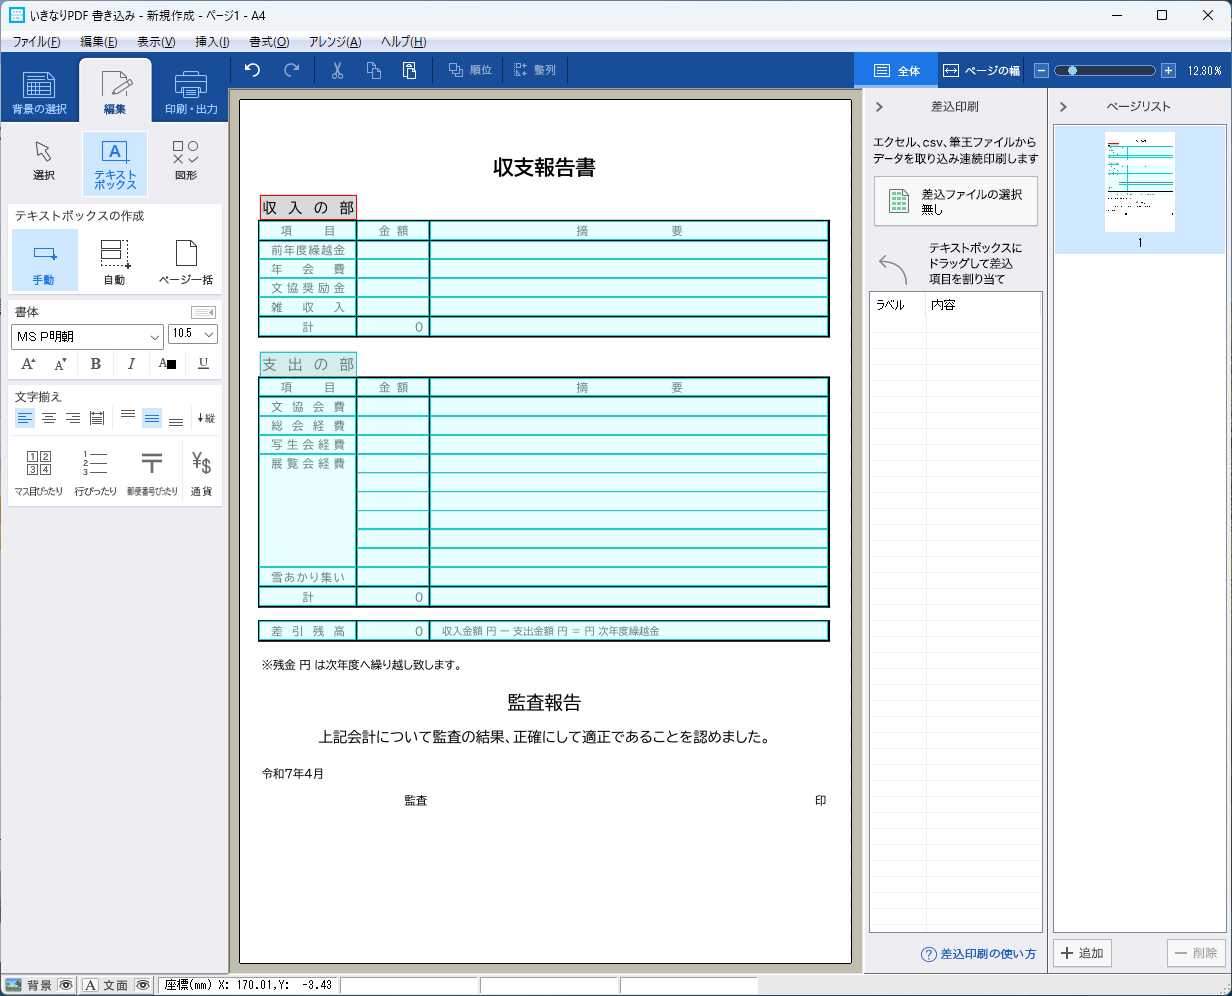This screenshot has height=996, width=1232.
Task: Open the 順位 order tool
Action: click(x=470, y=70)
